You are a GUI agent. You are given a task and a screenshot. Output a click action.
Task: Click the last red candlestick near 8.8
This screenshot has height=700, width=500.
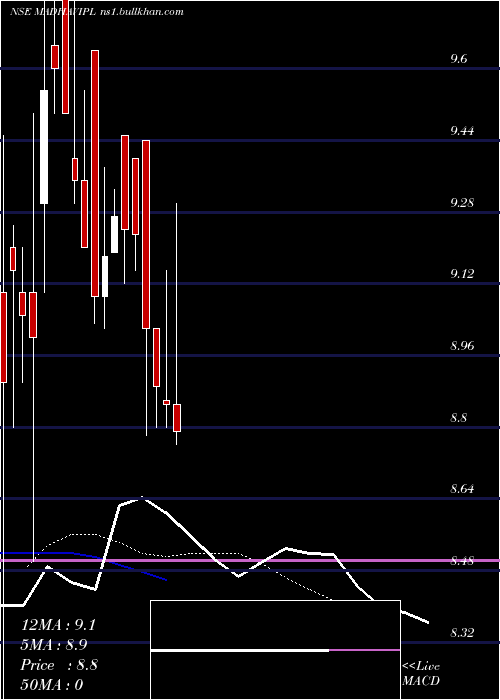177,418
